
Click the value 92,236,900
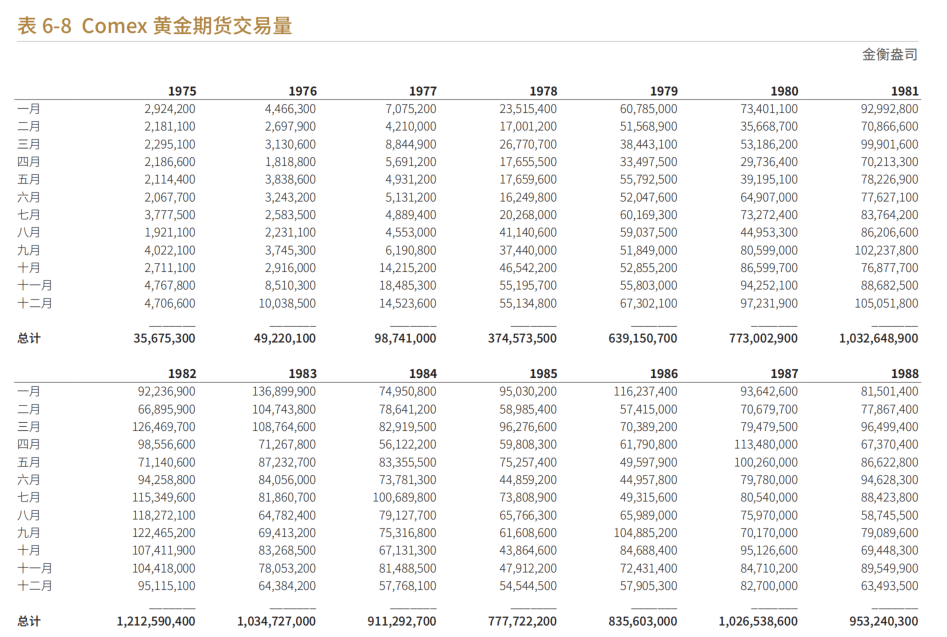pyautogui.click(x=167, y=391)
